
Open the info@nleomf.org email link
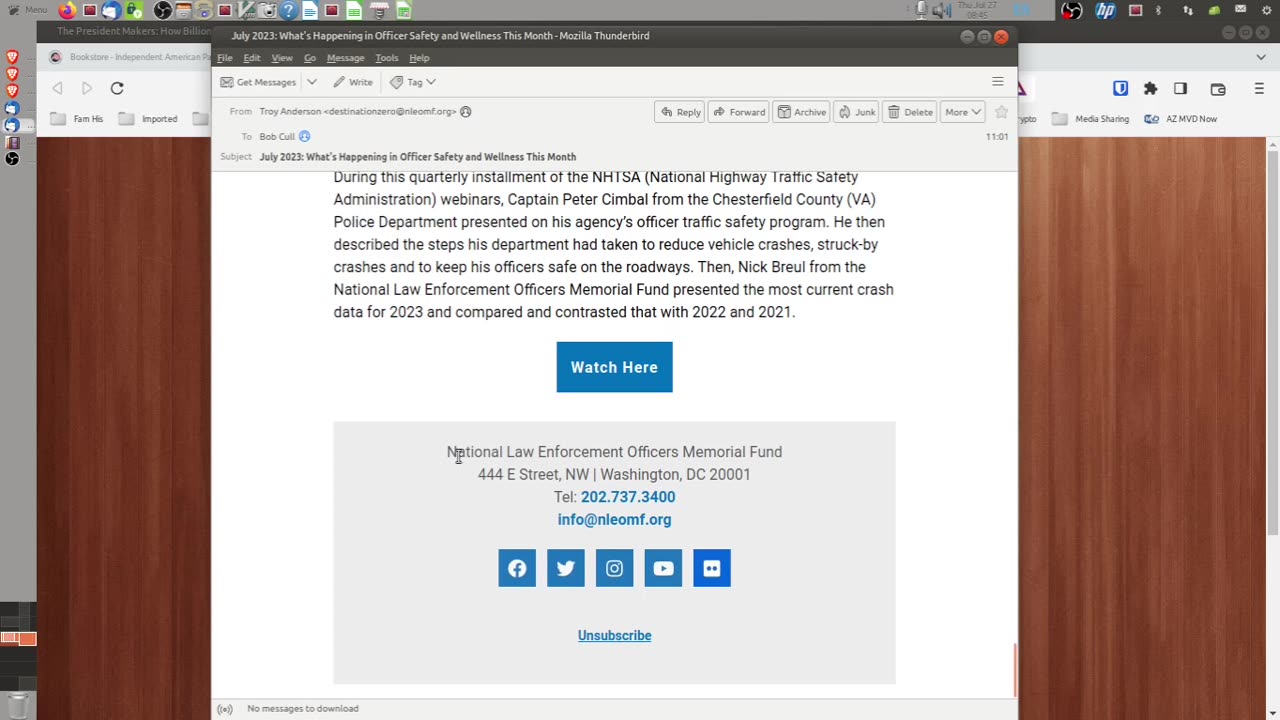click(x=614, y=520)
